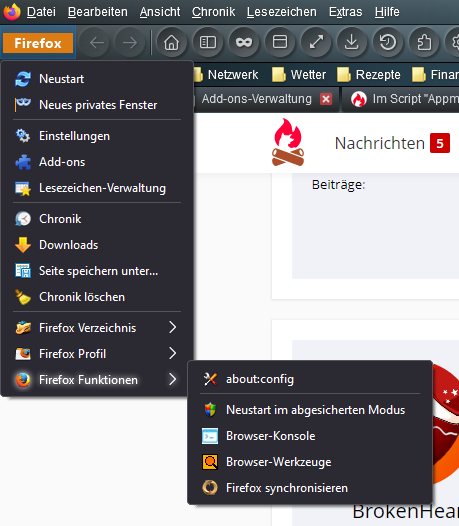Open the Lesezeichen menu
The height and width of the screenshot is (526, 459).
pyautogui.click(x=282, y=12)
